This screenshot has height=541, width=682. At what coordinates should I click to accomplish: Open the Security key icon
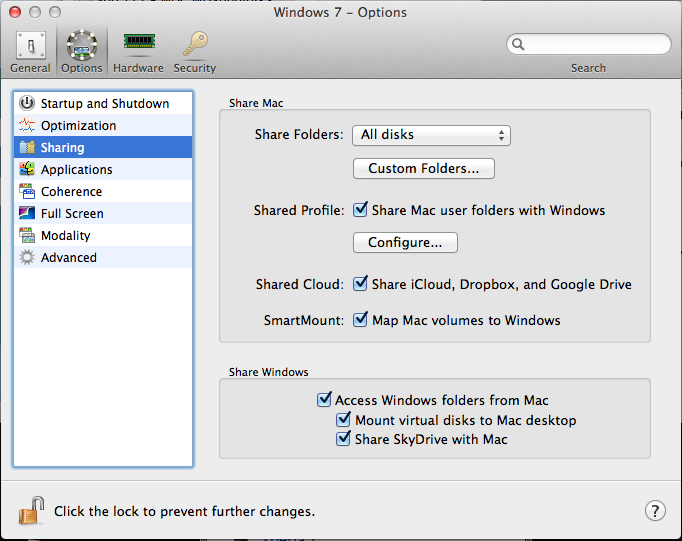(195, 43)
